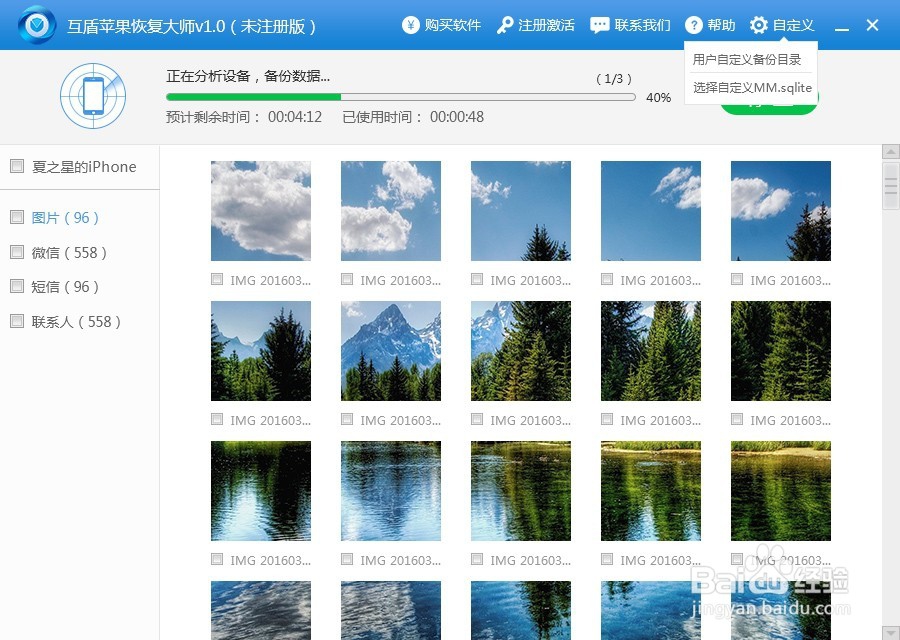900x640 pixels.
Task: Open second-row first thumbnail with dark pine
Action: (261, 351)
